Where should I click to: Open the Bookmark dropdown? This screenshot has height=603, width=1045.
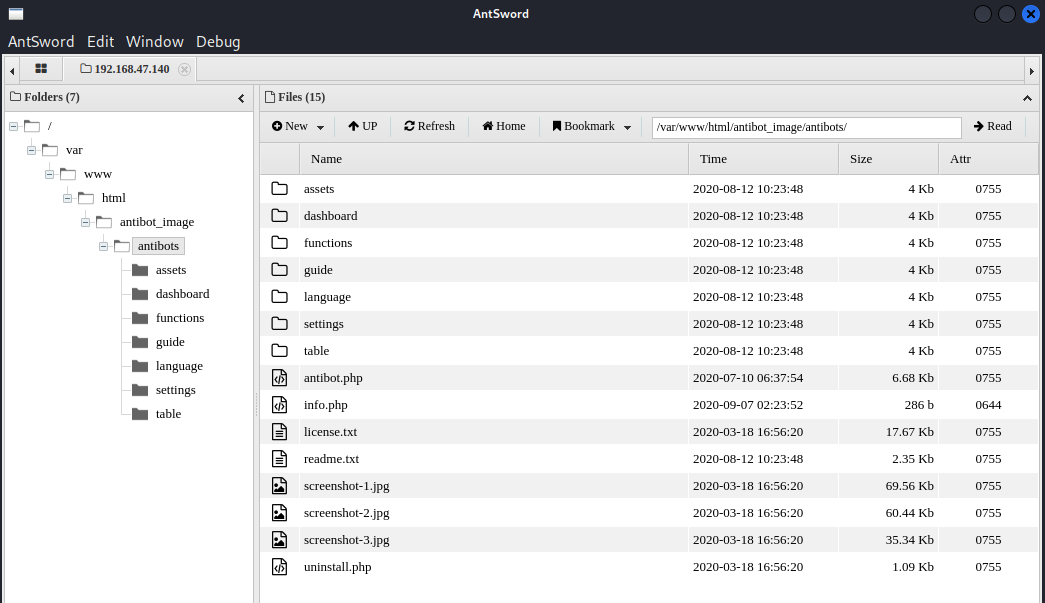click(591, 127)
